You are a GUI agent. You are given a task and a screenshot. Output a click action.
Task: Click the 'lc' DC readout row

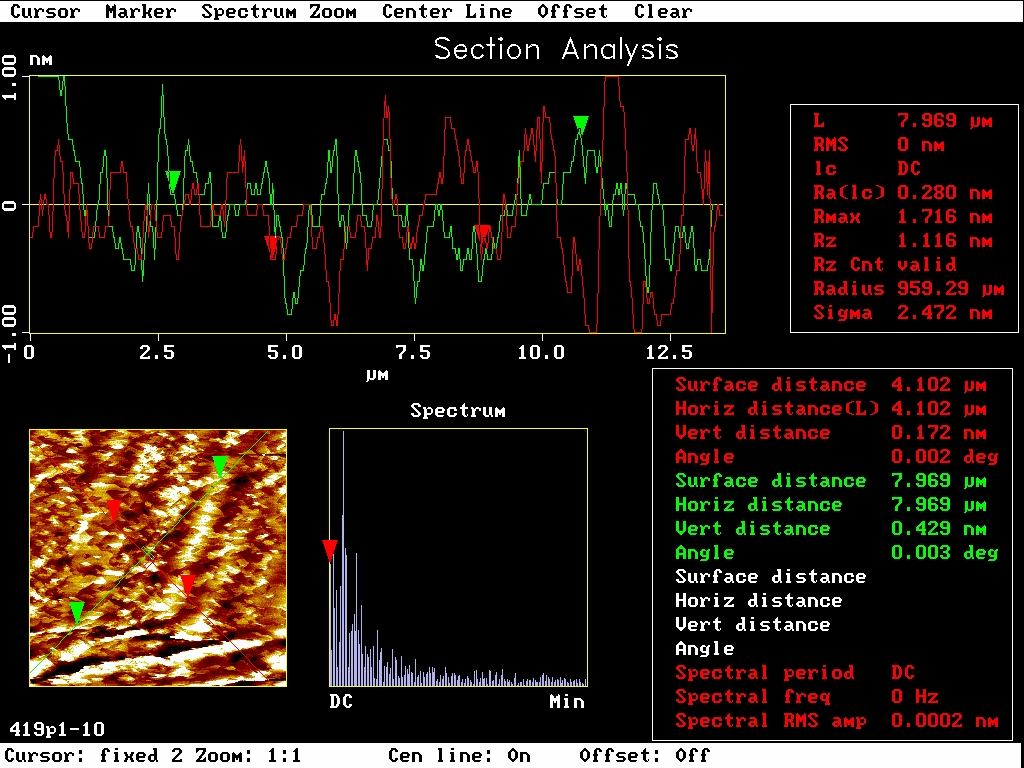[867, 168]
